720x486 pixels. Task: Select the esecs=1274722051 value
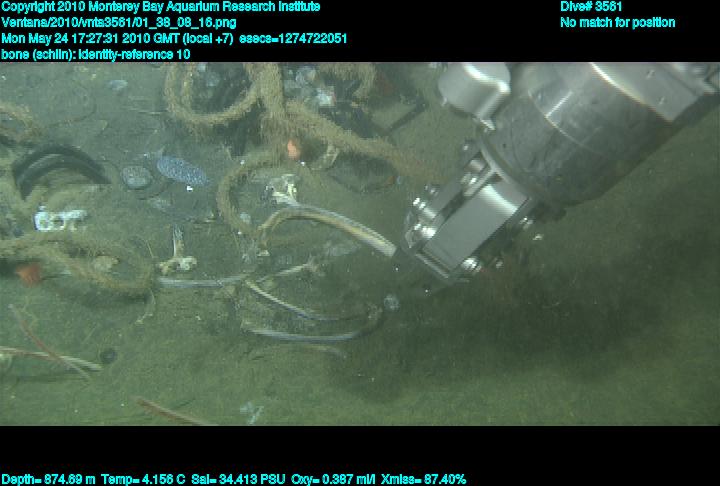(x=293, y=38)
